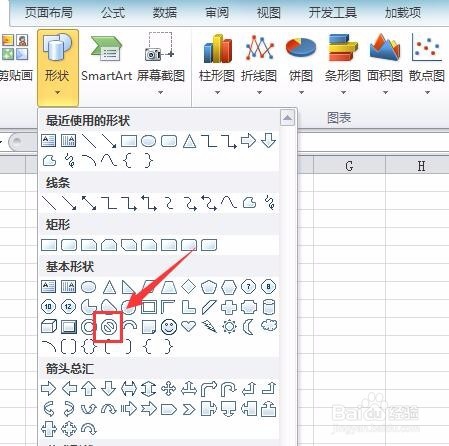This screenshot has width=449, height=446.
Task: Pick the Diagonal Stripe shape
Action: (x=209, y=307)
